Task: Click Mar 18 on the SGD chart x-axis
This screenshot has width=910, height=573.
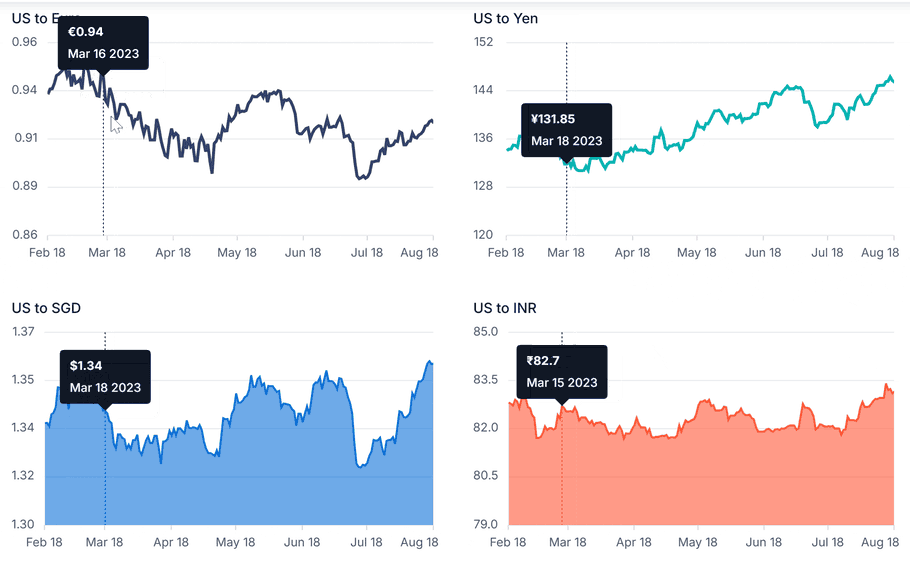Action: (x=106, y=542)
